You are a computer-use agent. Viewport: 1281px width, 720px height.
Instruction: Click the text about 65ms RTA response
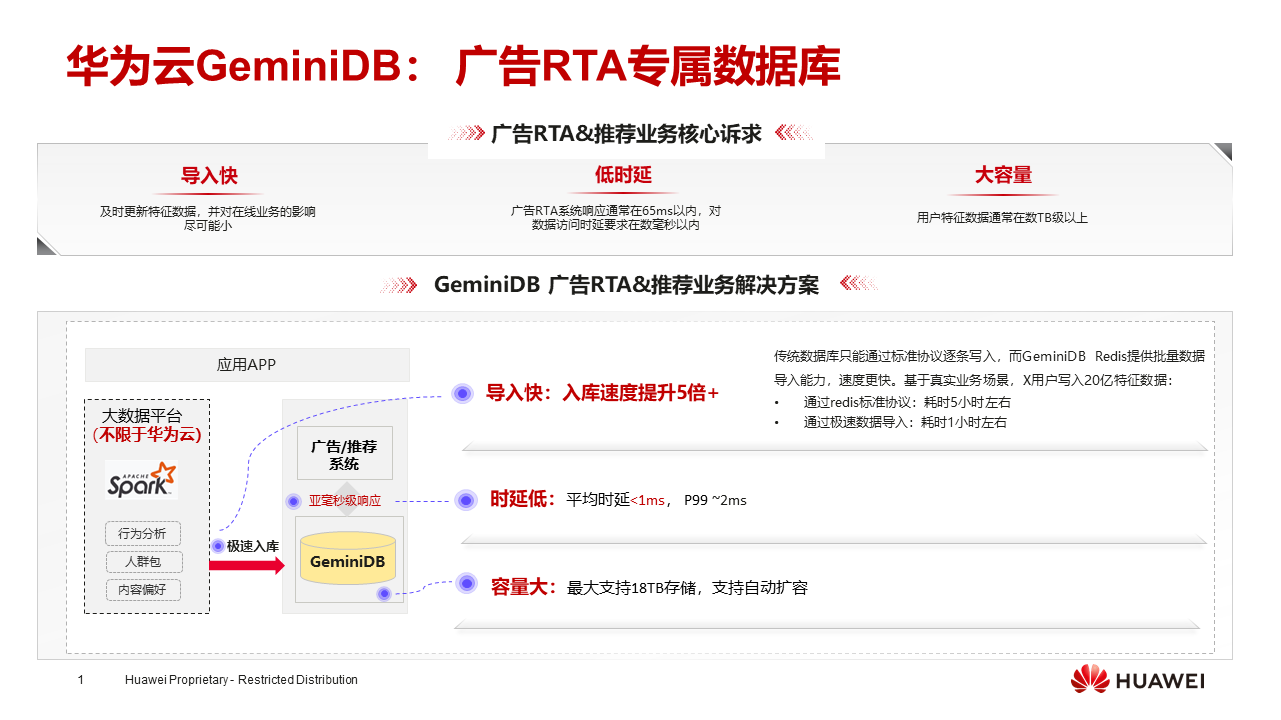616,218
